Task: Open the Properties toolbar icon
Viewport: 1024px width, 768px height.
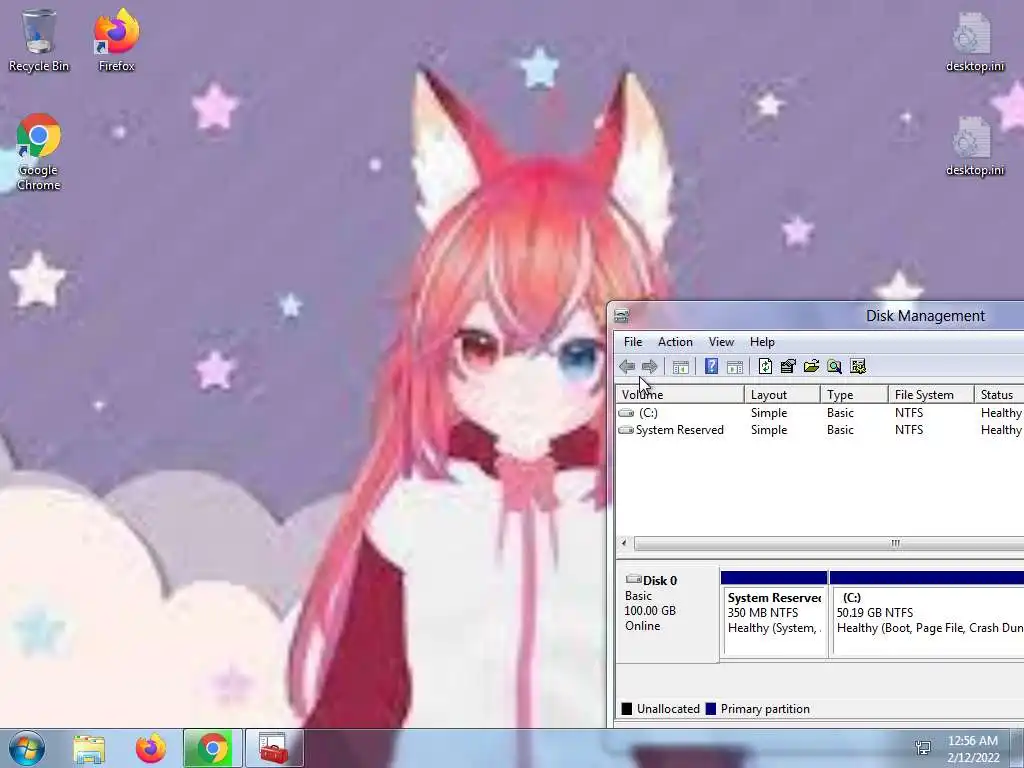Action: click(788, 366)
